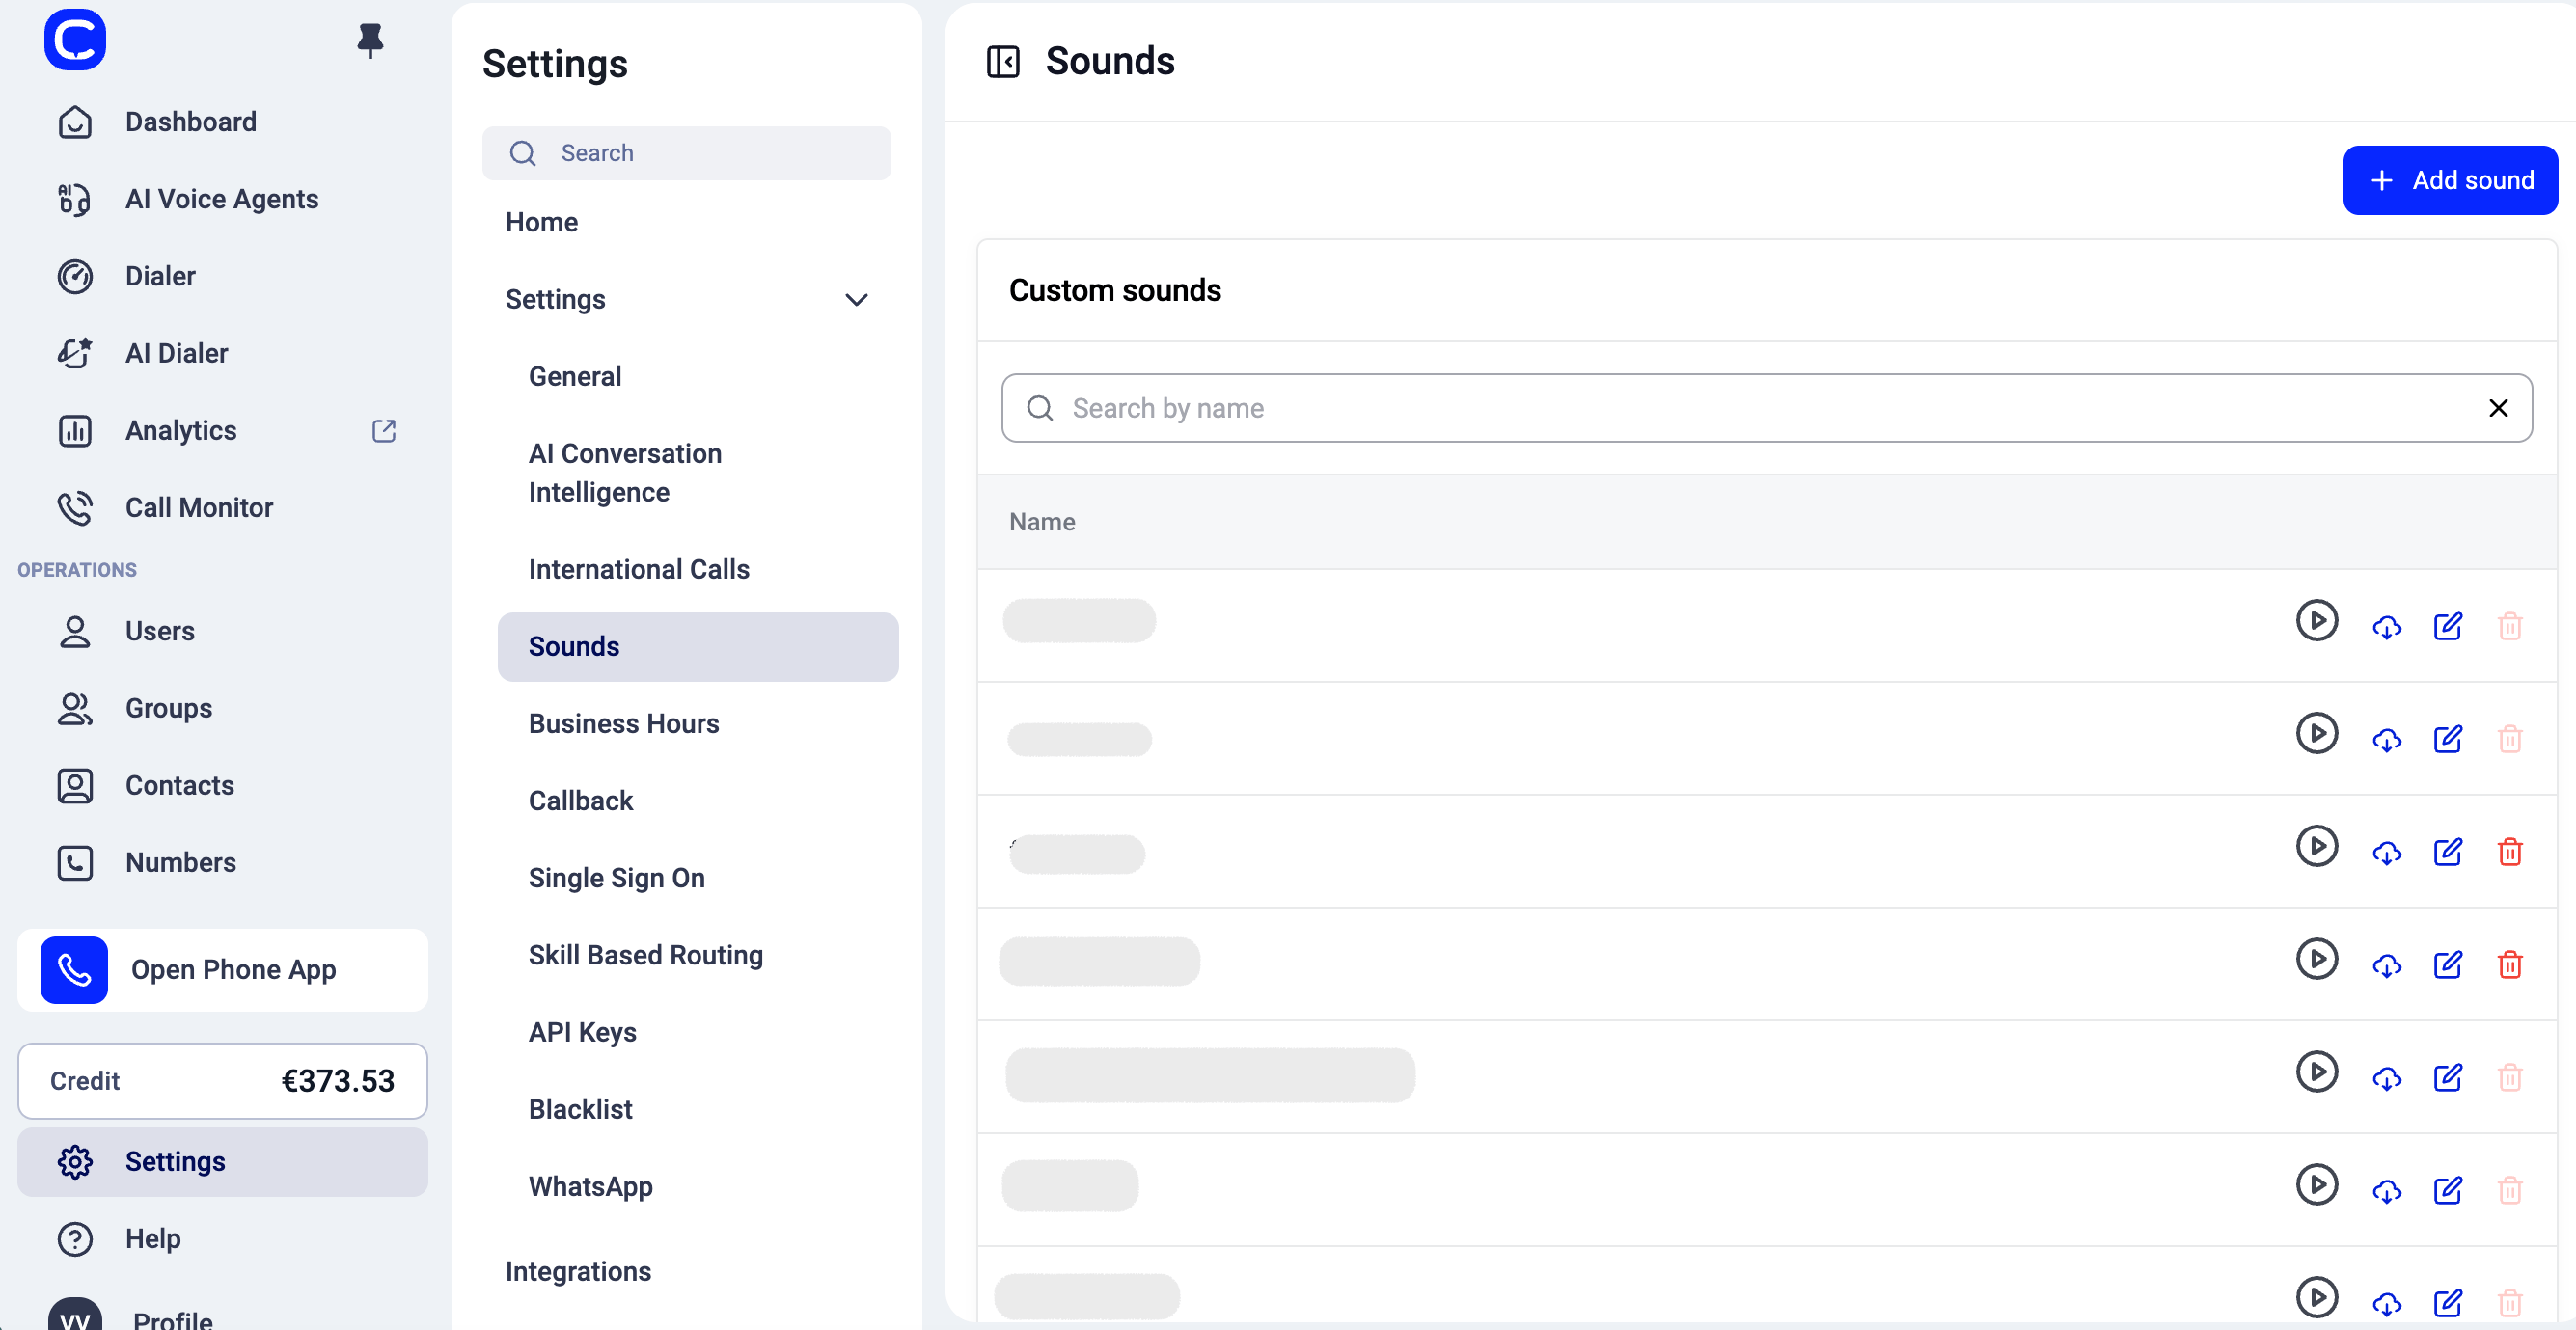The width and height of the screenshot is (2576, 1330).
Task: Focus the Settings search field
Action: [686, 153]
